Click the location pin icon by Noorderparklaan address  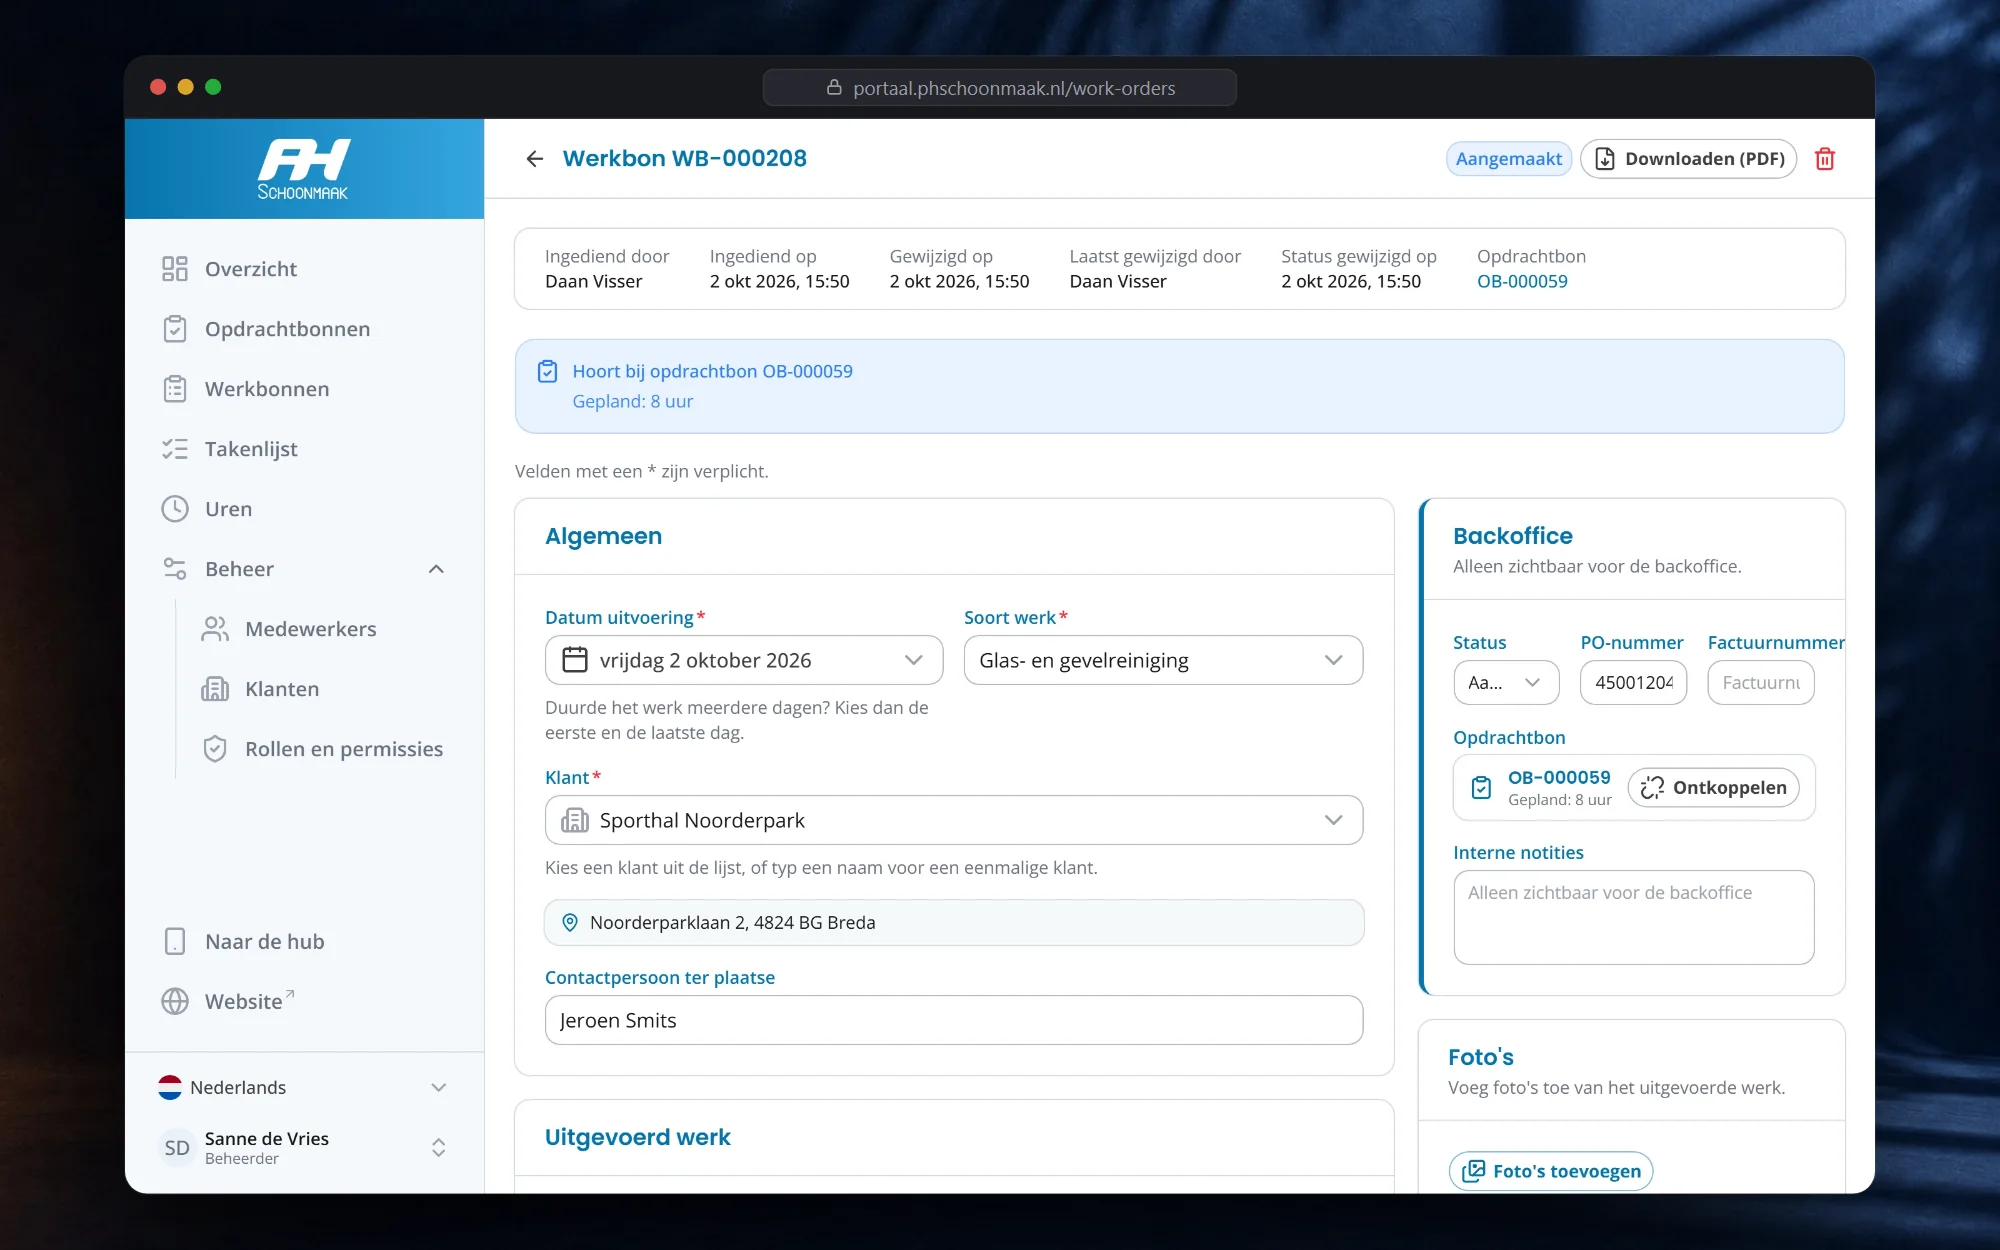(x=570, y=922)
